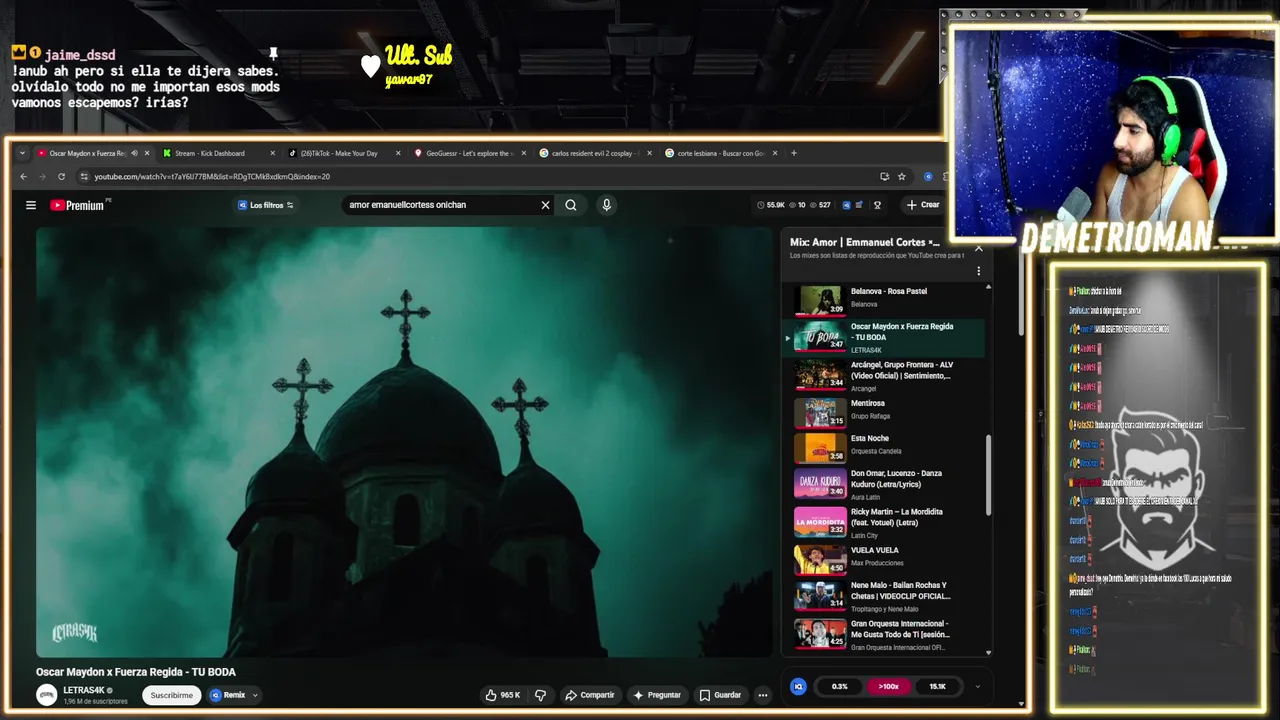The image size is (1280, 720).
Task: Click the playlist panel scrollbar thumb
Action: coord(989,475)
